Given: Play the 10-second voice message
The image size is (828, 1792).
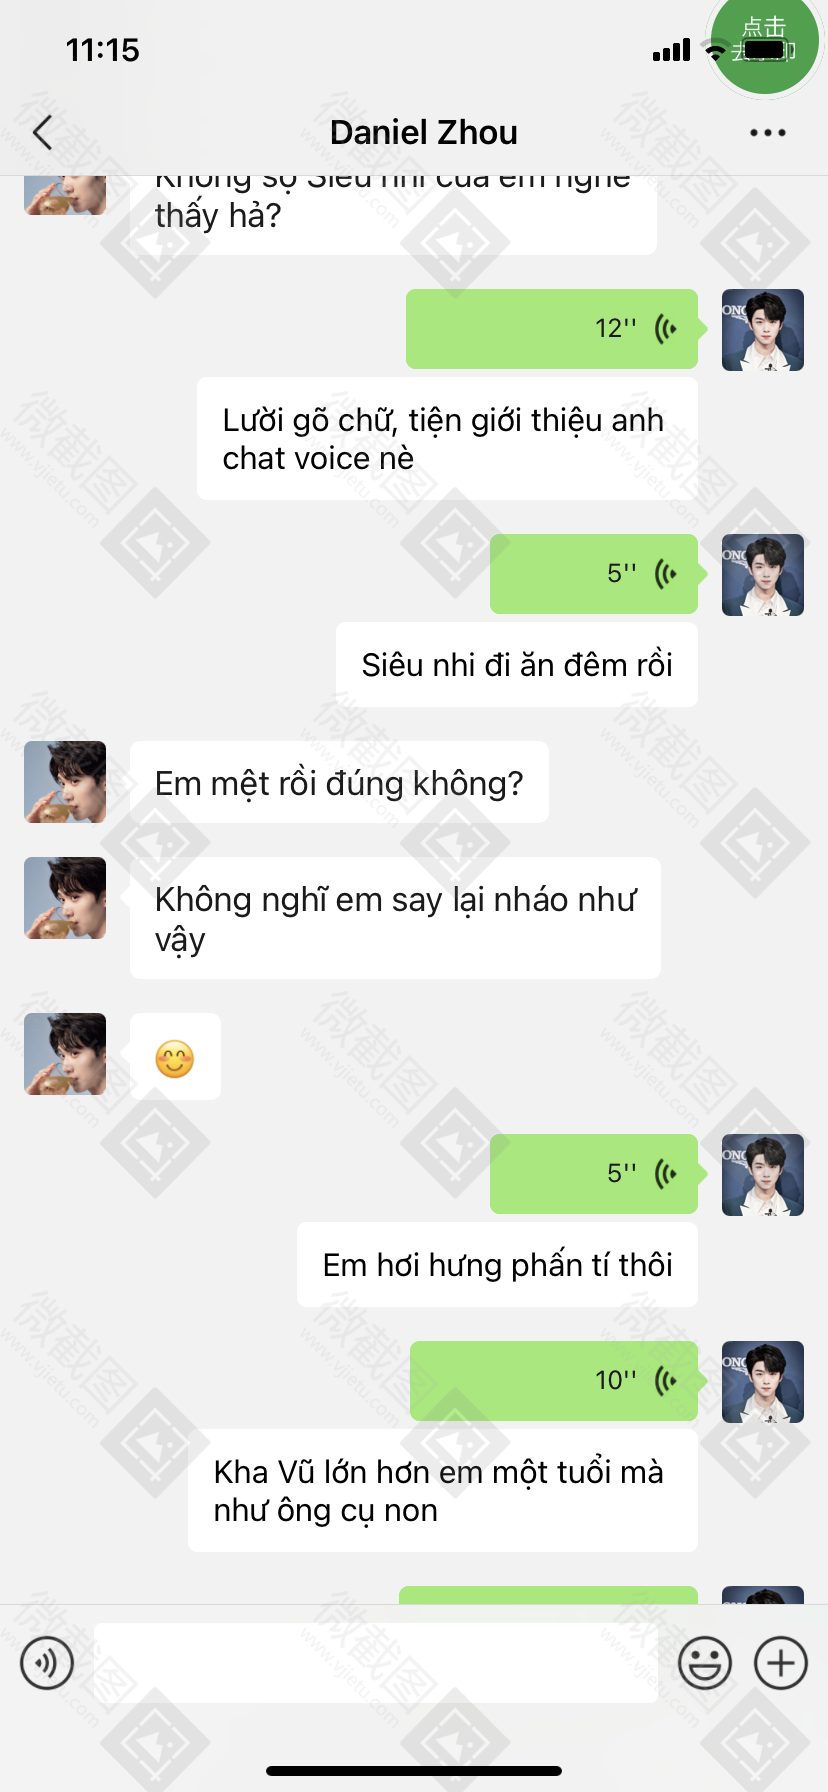Looking at the screenshot, I should click(x=554, y=1381).
